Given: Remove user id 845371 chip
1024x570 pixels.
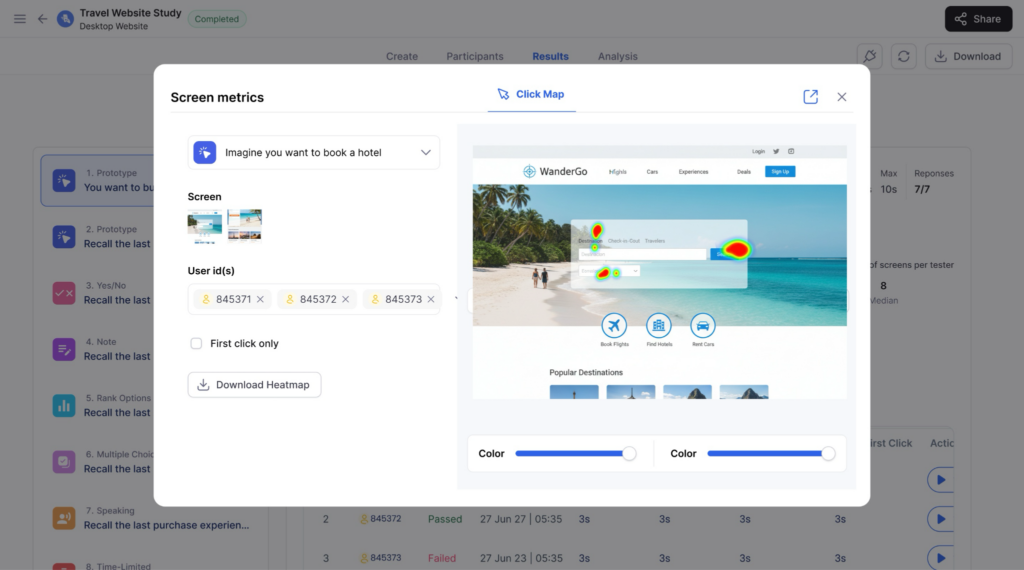Looking at the screenshot, I should pyautogui.click(x=260, y=299).
